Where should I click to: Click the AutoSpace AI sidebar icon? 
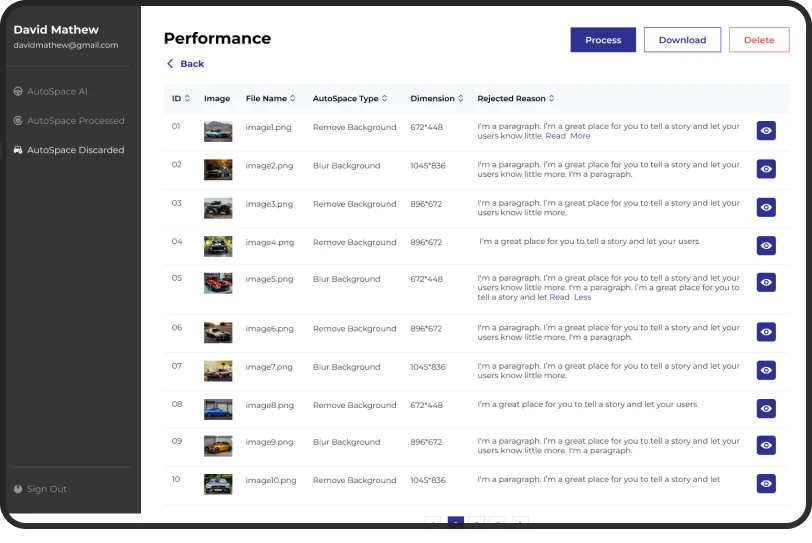click(x=18, y=92)
